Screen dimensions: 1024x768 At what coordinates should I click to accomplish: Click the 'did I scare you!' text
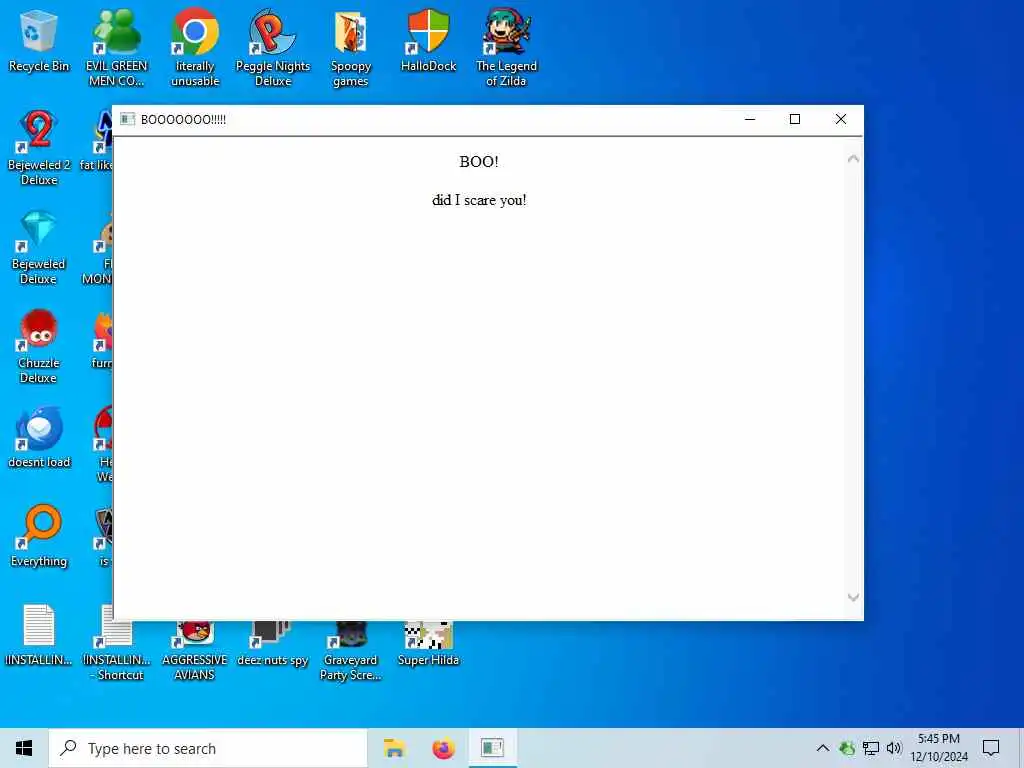[479, 200]
